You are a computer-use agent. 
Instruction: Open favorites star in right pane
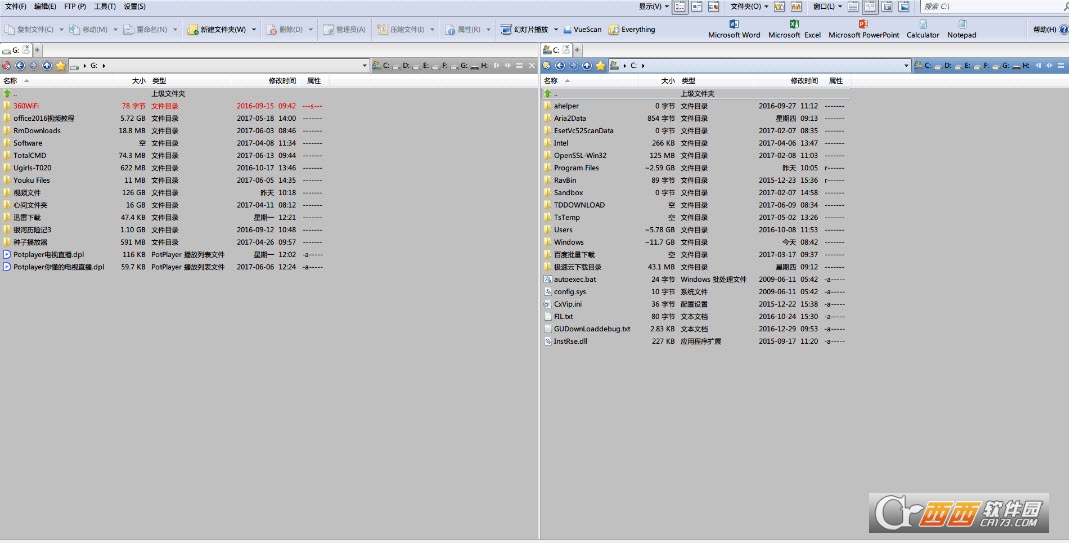pos(600,65)
